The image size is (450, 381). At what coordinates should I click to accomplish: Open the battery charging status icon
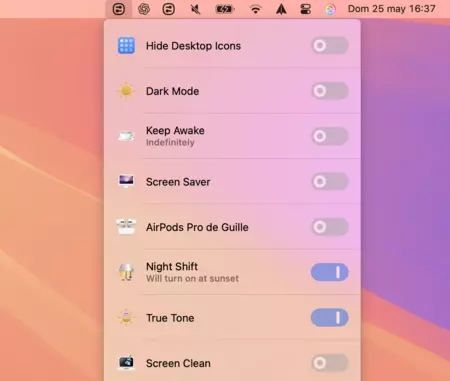pyautogui.click(x=224, y=9)
